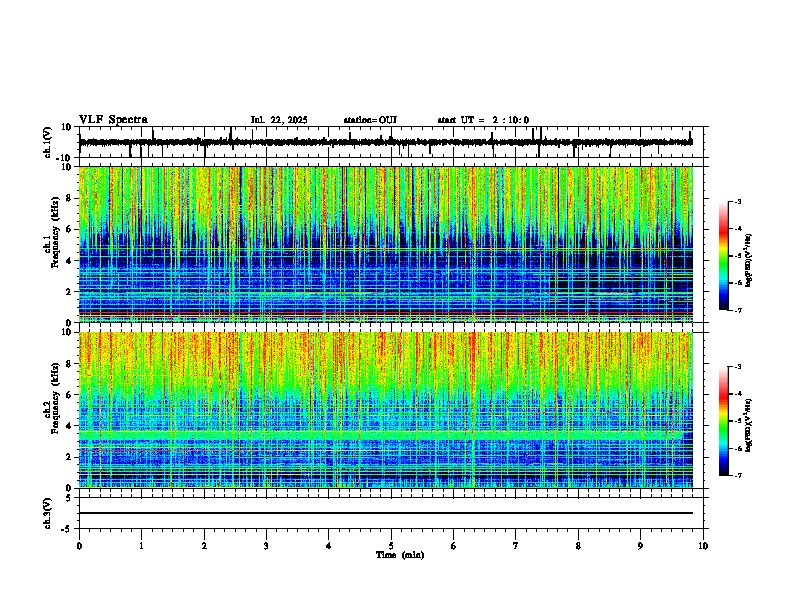Viewport: 792px width, 612px height.
Task: Click the "5" tick label on time axis
Action: [391, 546]
